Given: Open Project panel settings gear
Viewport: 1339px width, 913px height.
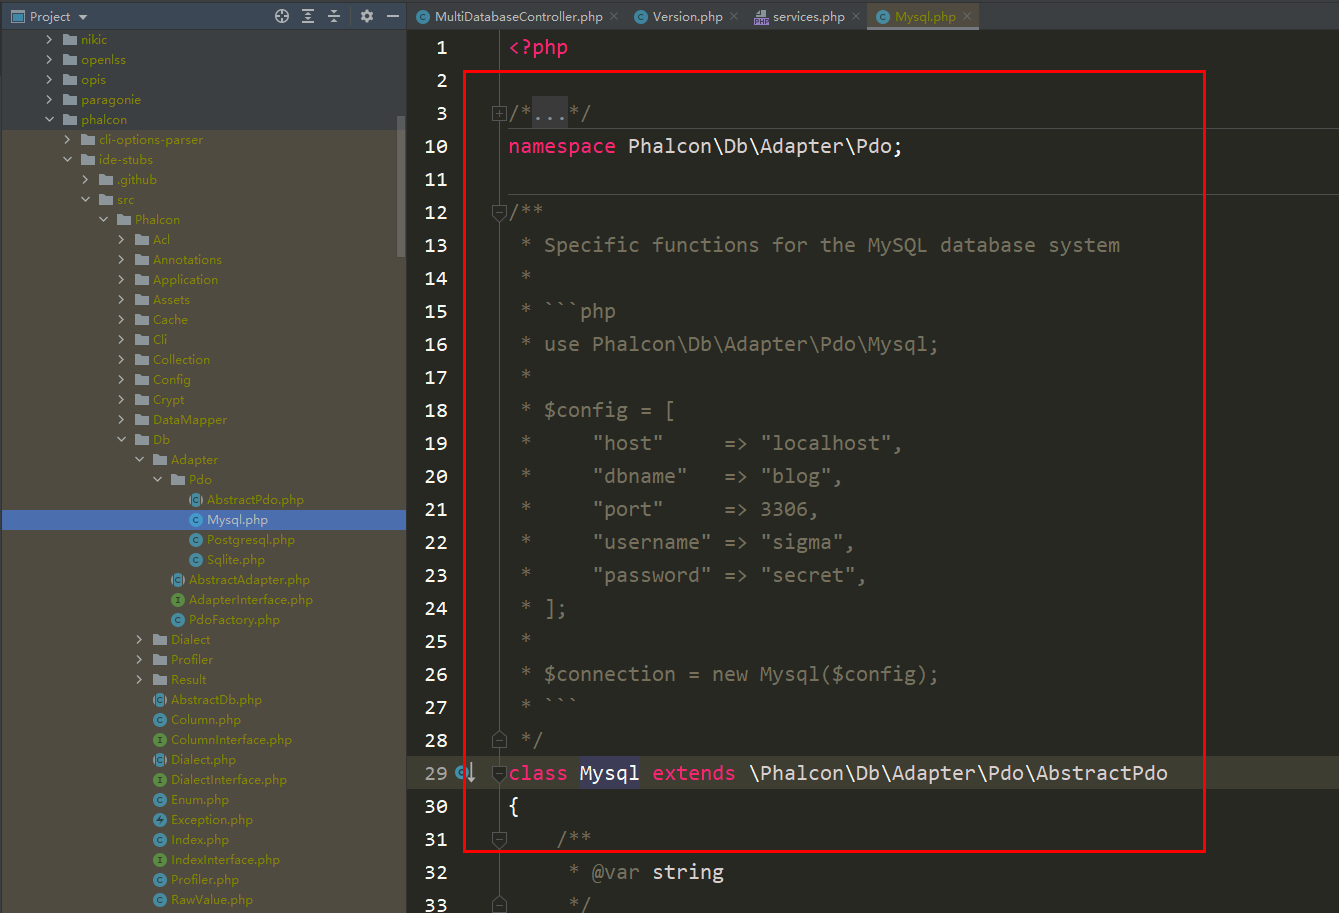Looking at the screenshot, I should point(366,16).
